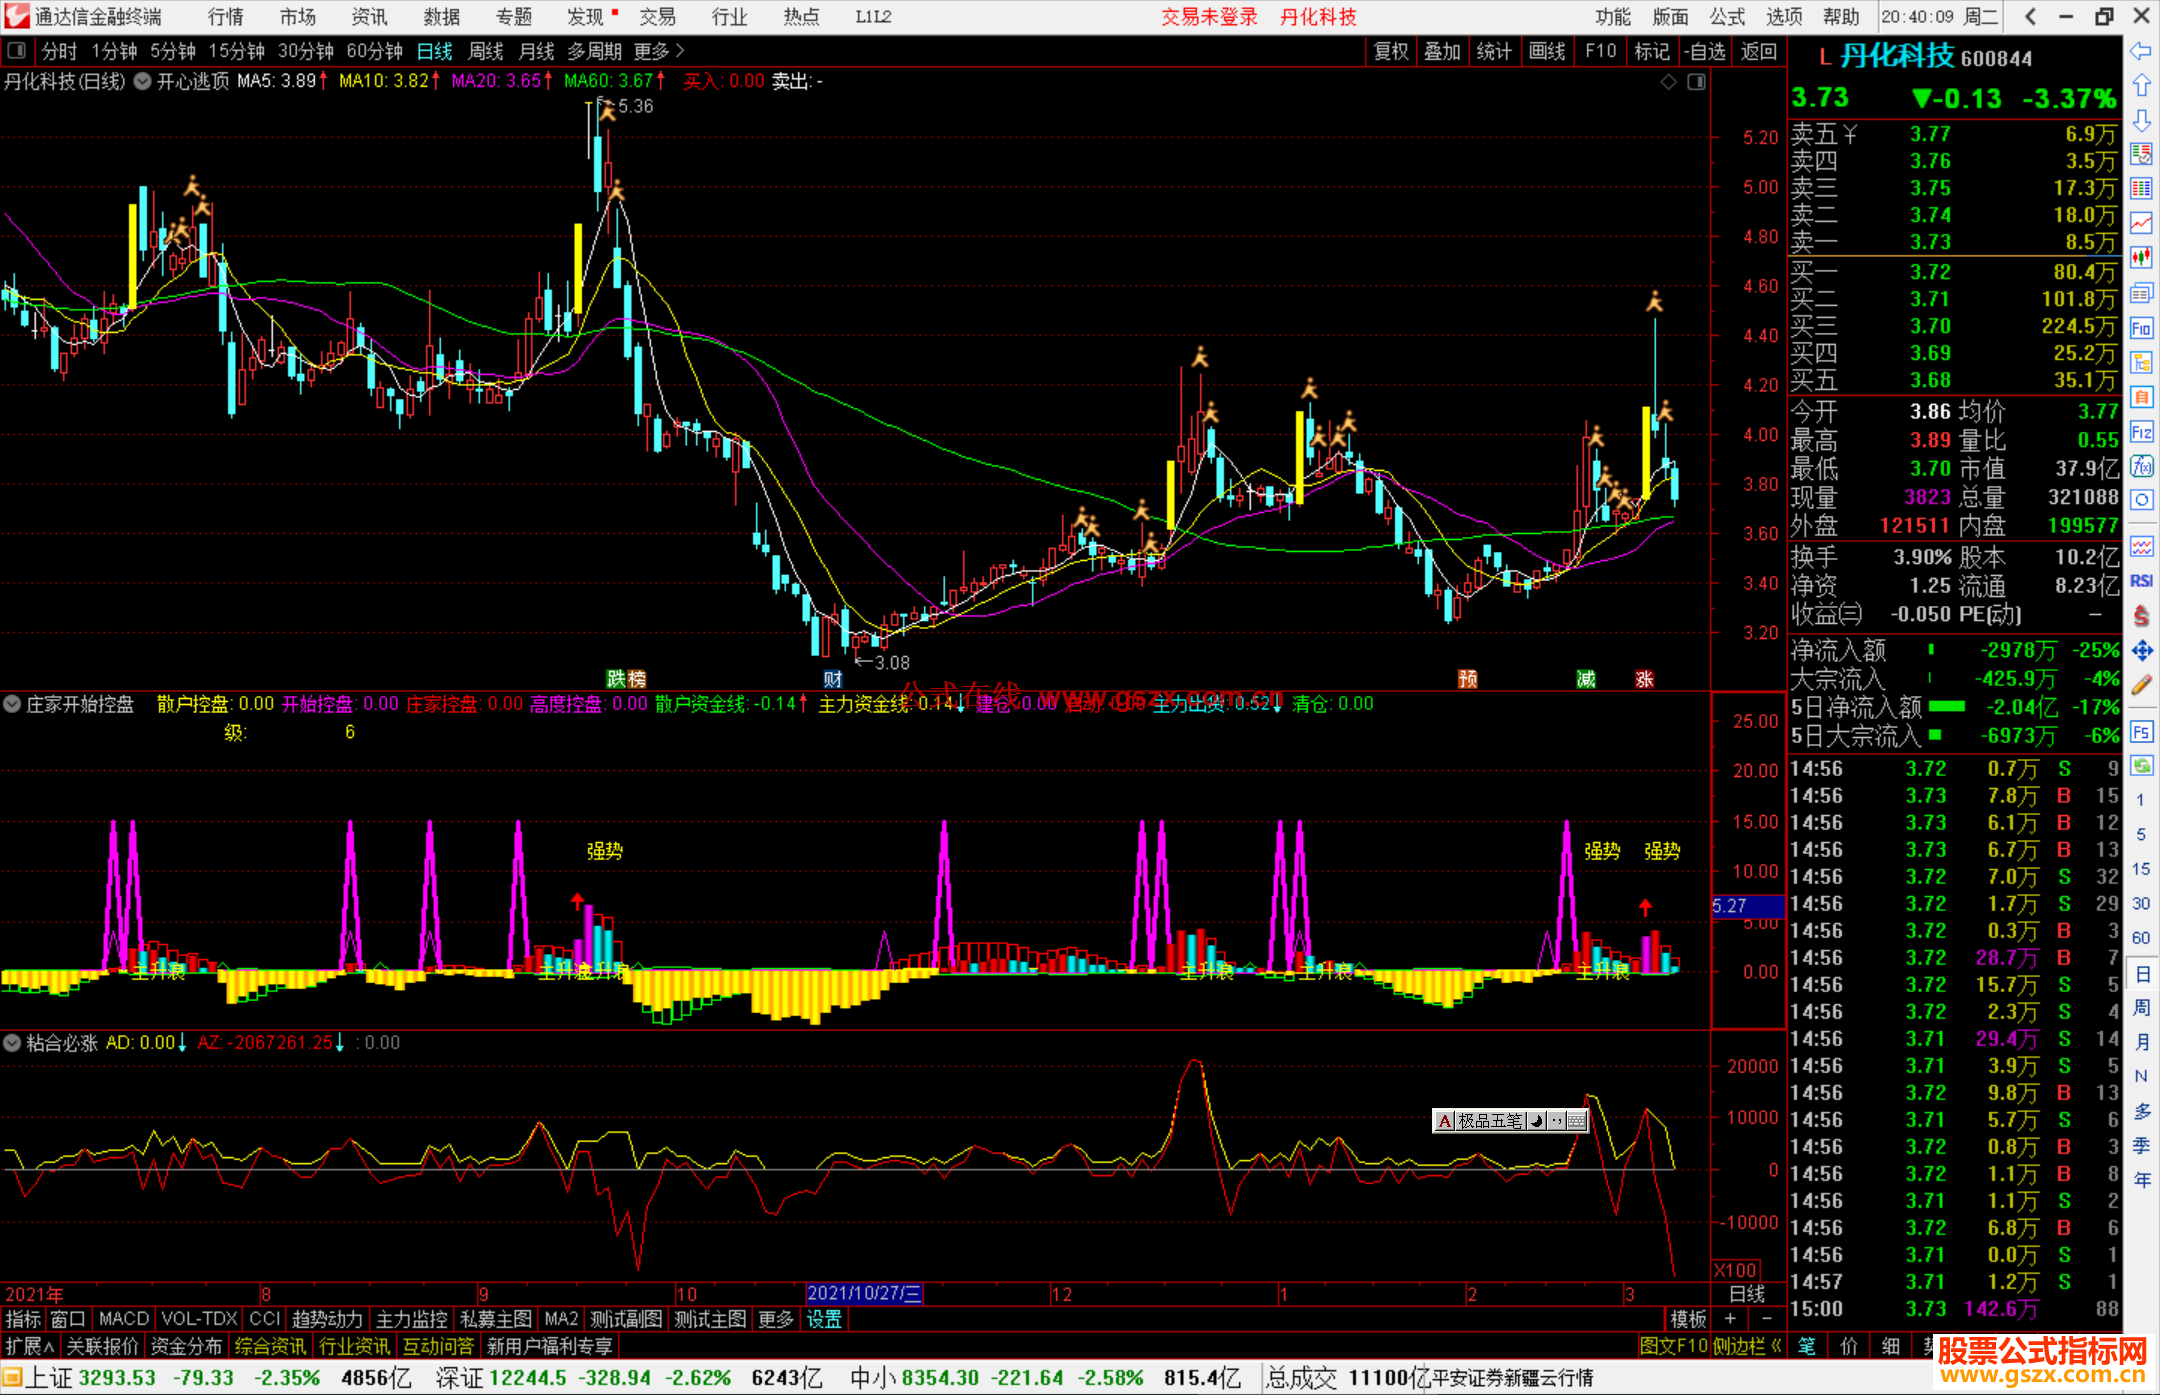Switch to 1-minute period in right sidebar
2160x1395 pixels.
pos(2140,800)
